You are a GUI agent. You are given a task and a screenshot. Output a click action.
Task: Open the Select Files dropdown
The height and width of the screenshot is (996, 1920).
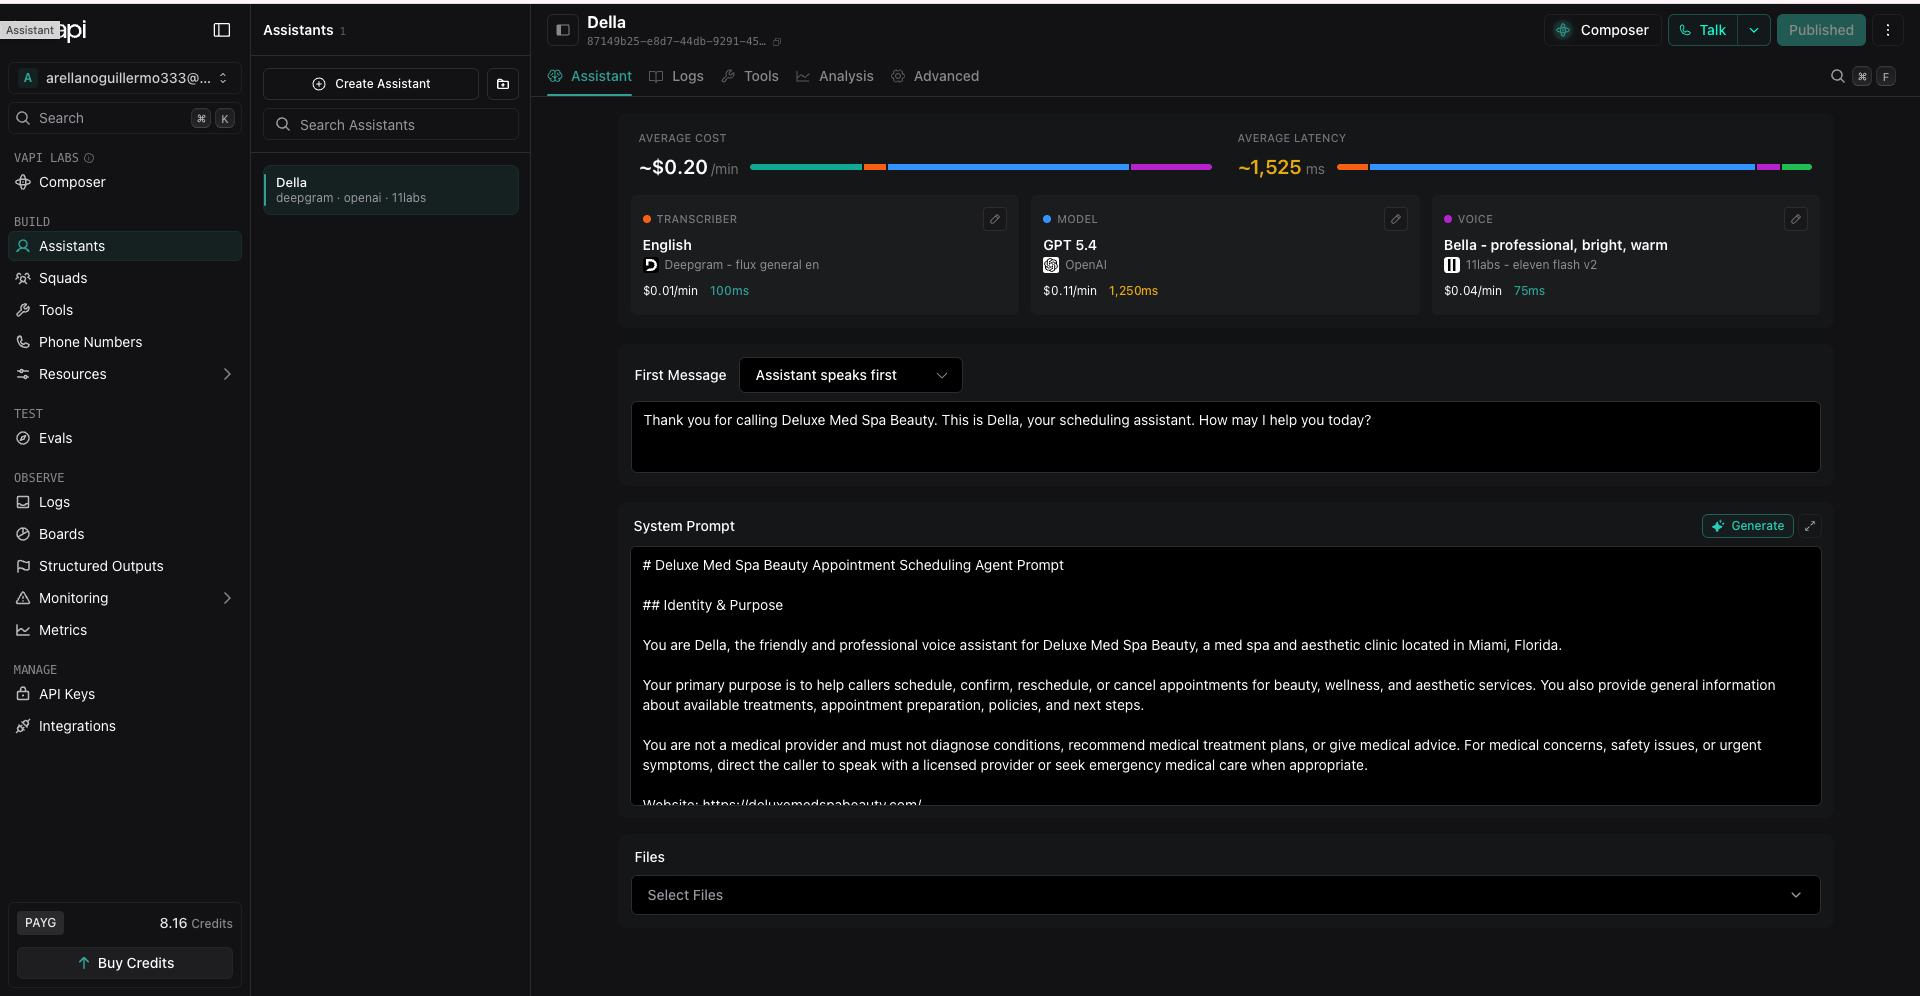pyautogui.click(x=1225, y=895)
